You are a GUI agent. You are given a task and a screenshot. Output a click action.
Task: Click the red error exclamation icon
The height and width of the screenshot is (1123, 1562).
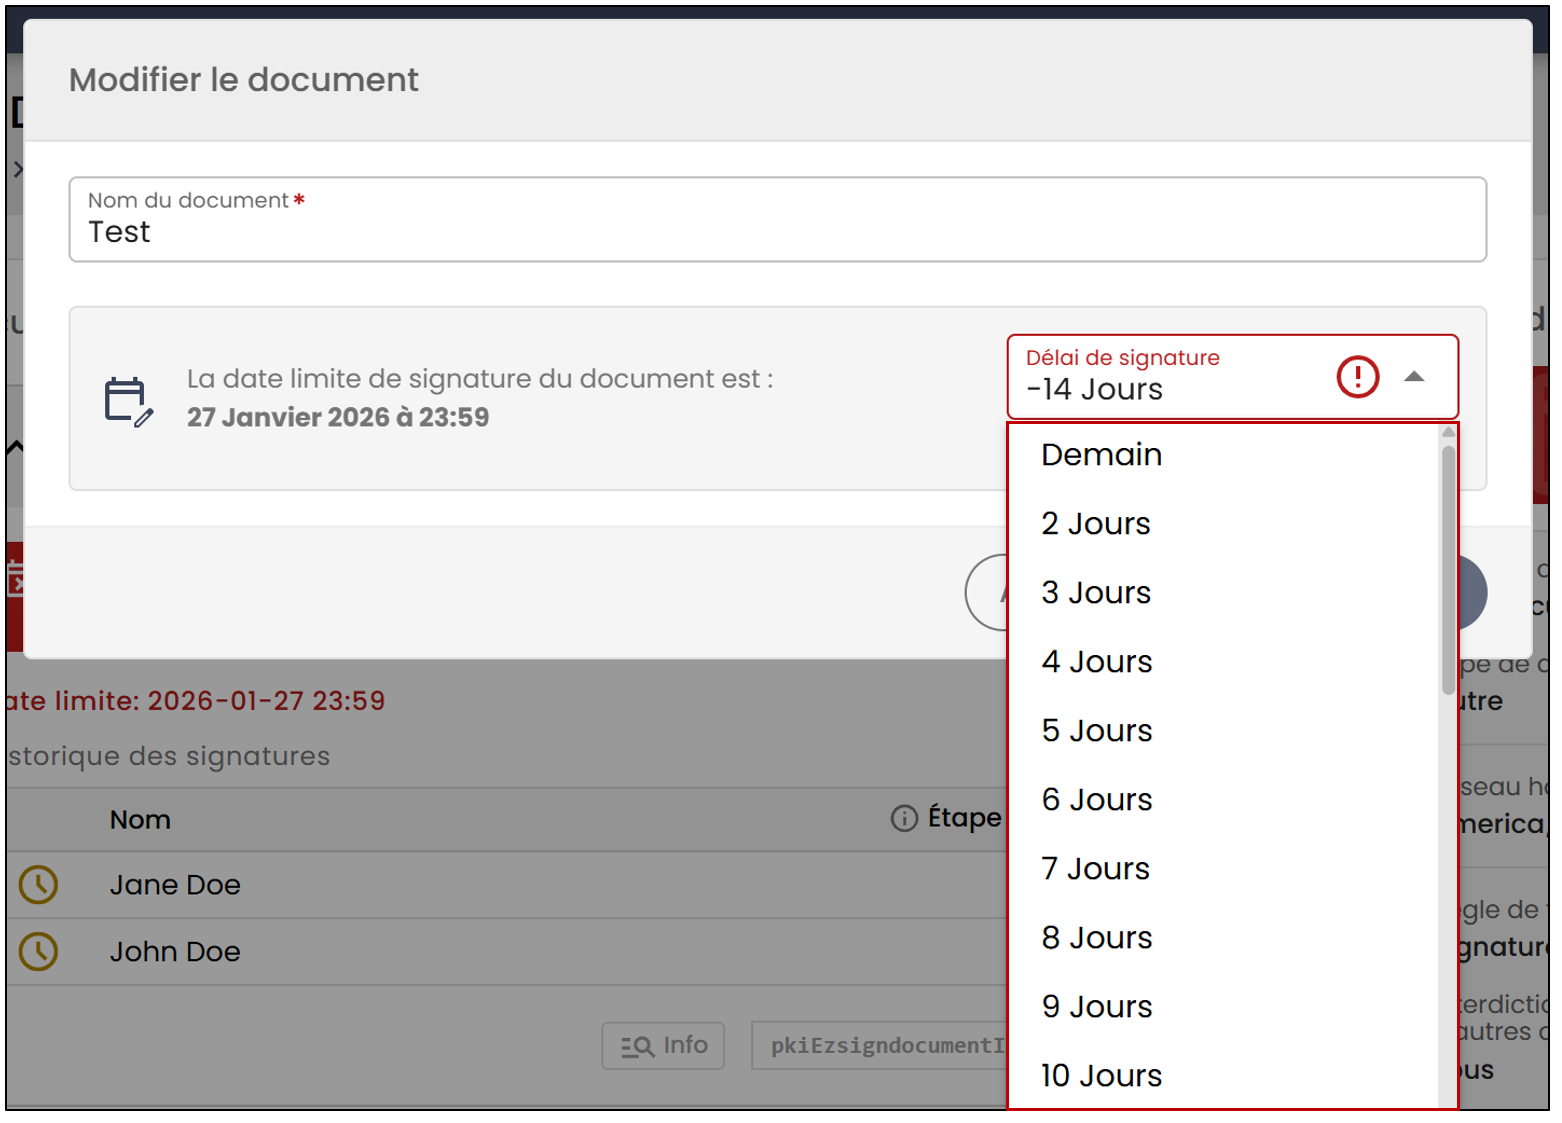pyautogui.click(x=1357, y=377)
